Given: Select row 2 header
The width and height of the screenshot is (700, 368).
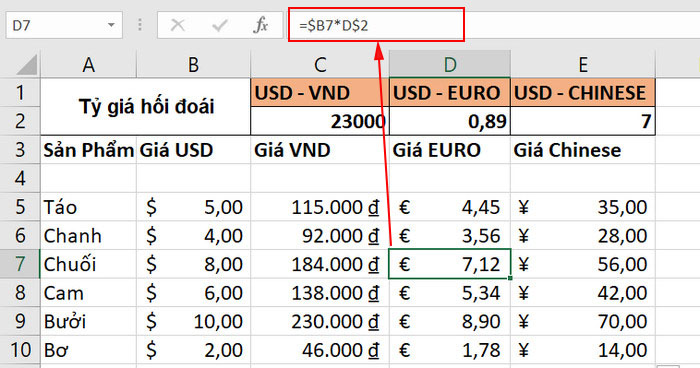Looking at the screenshot, I should [20, 121].
